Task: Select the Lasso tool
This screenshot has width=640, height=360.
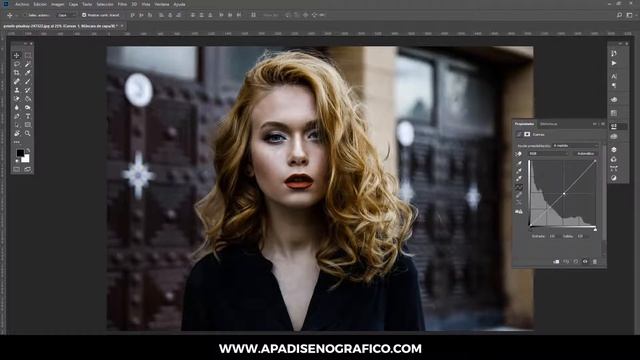Action: 17,64
